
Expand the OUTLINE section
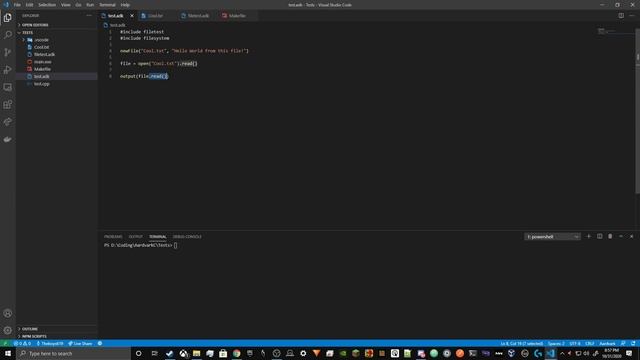pos(57,329)
